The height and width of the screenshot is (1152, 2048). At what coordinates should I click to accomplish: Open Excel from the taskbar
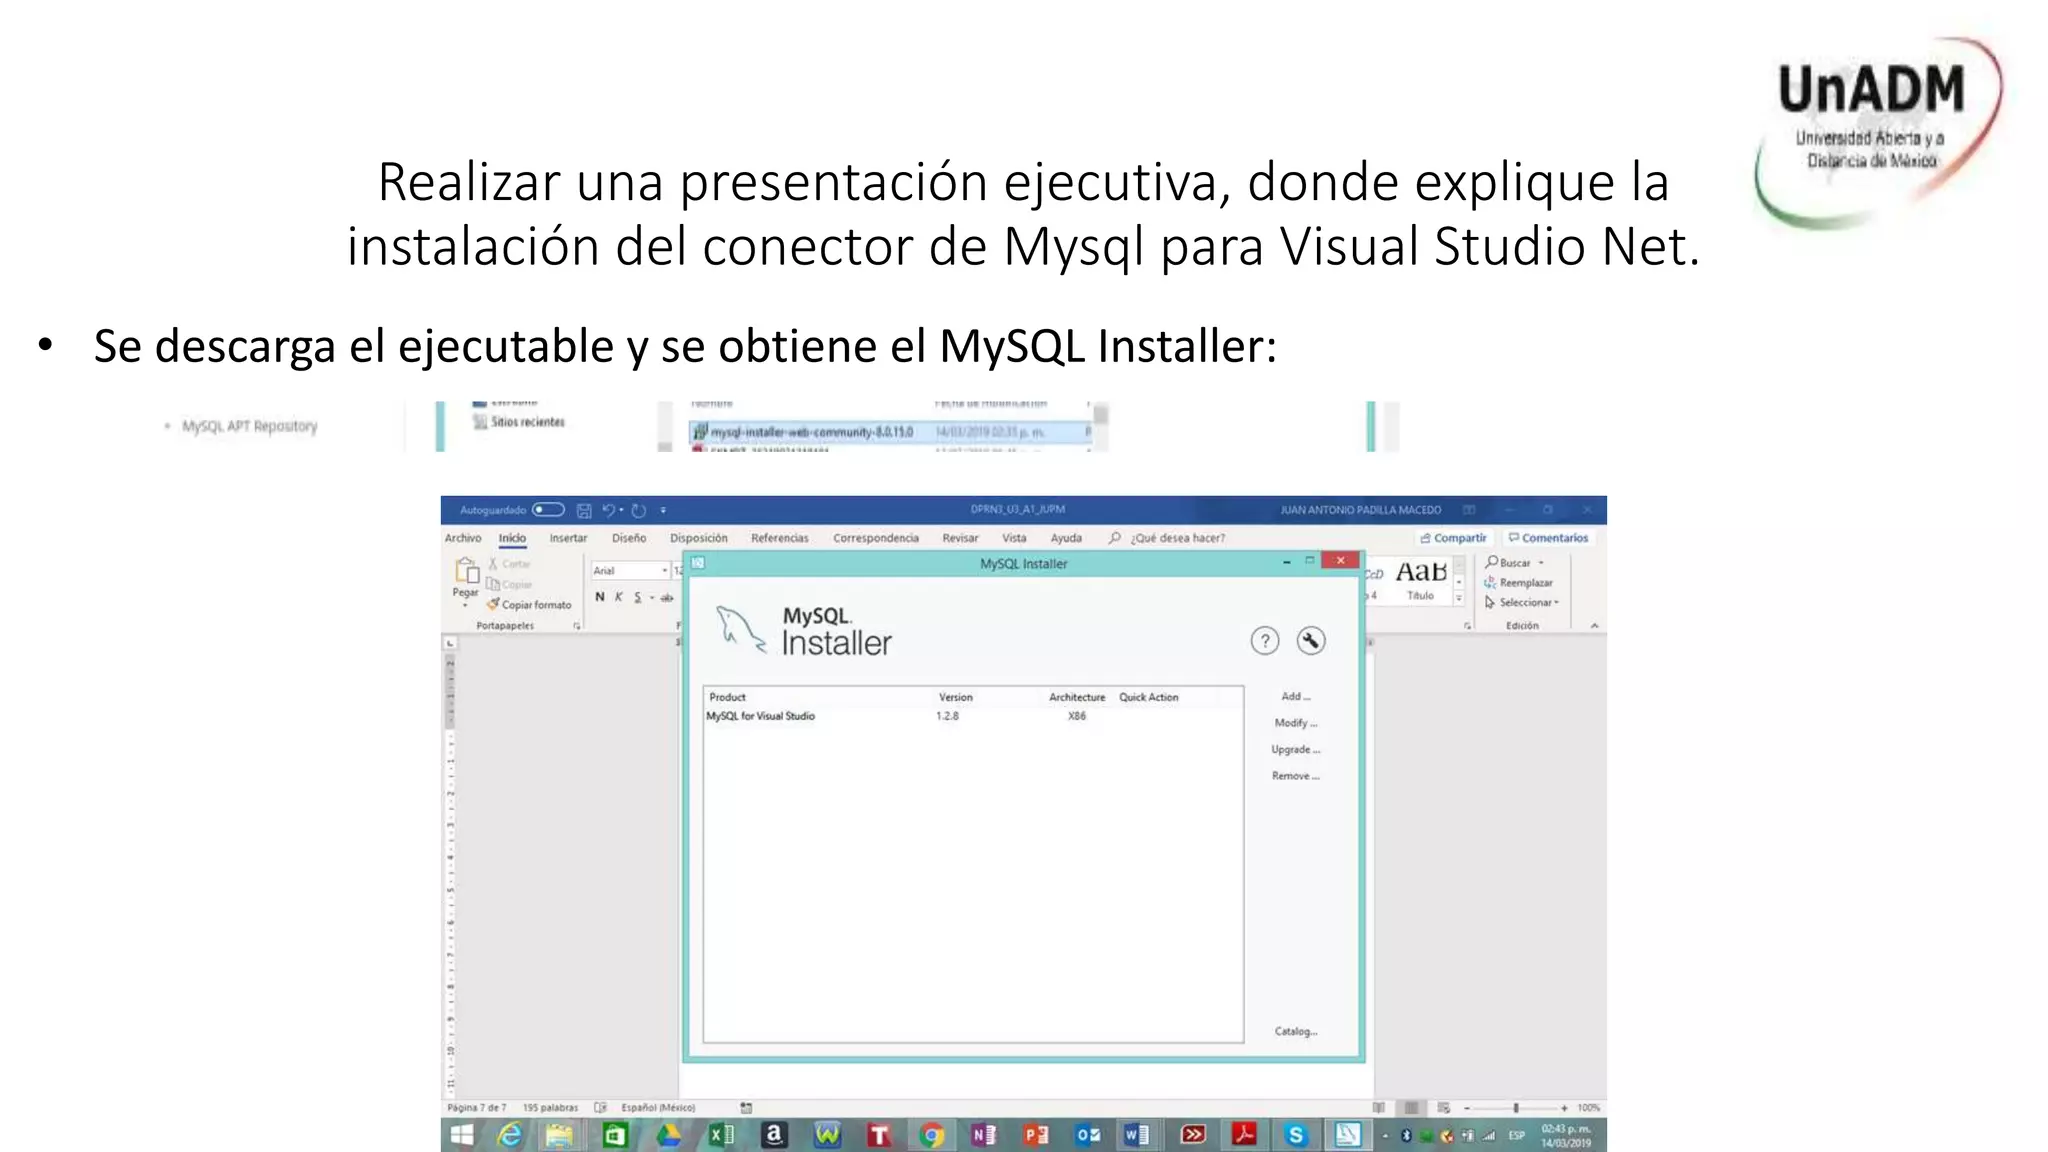tap(721, 1135)
